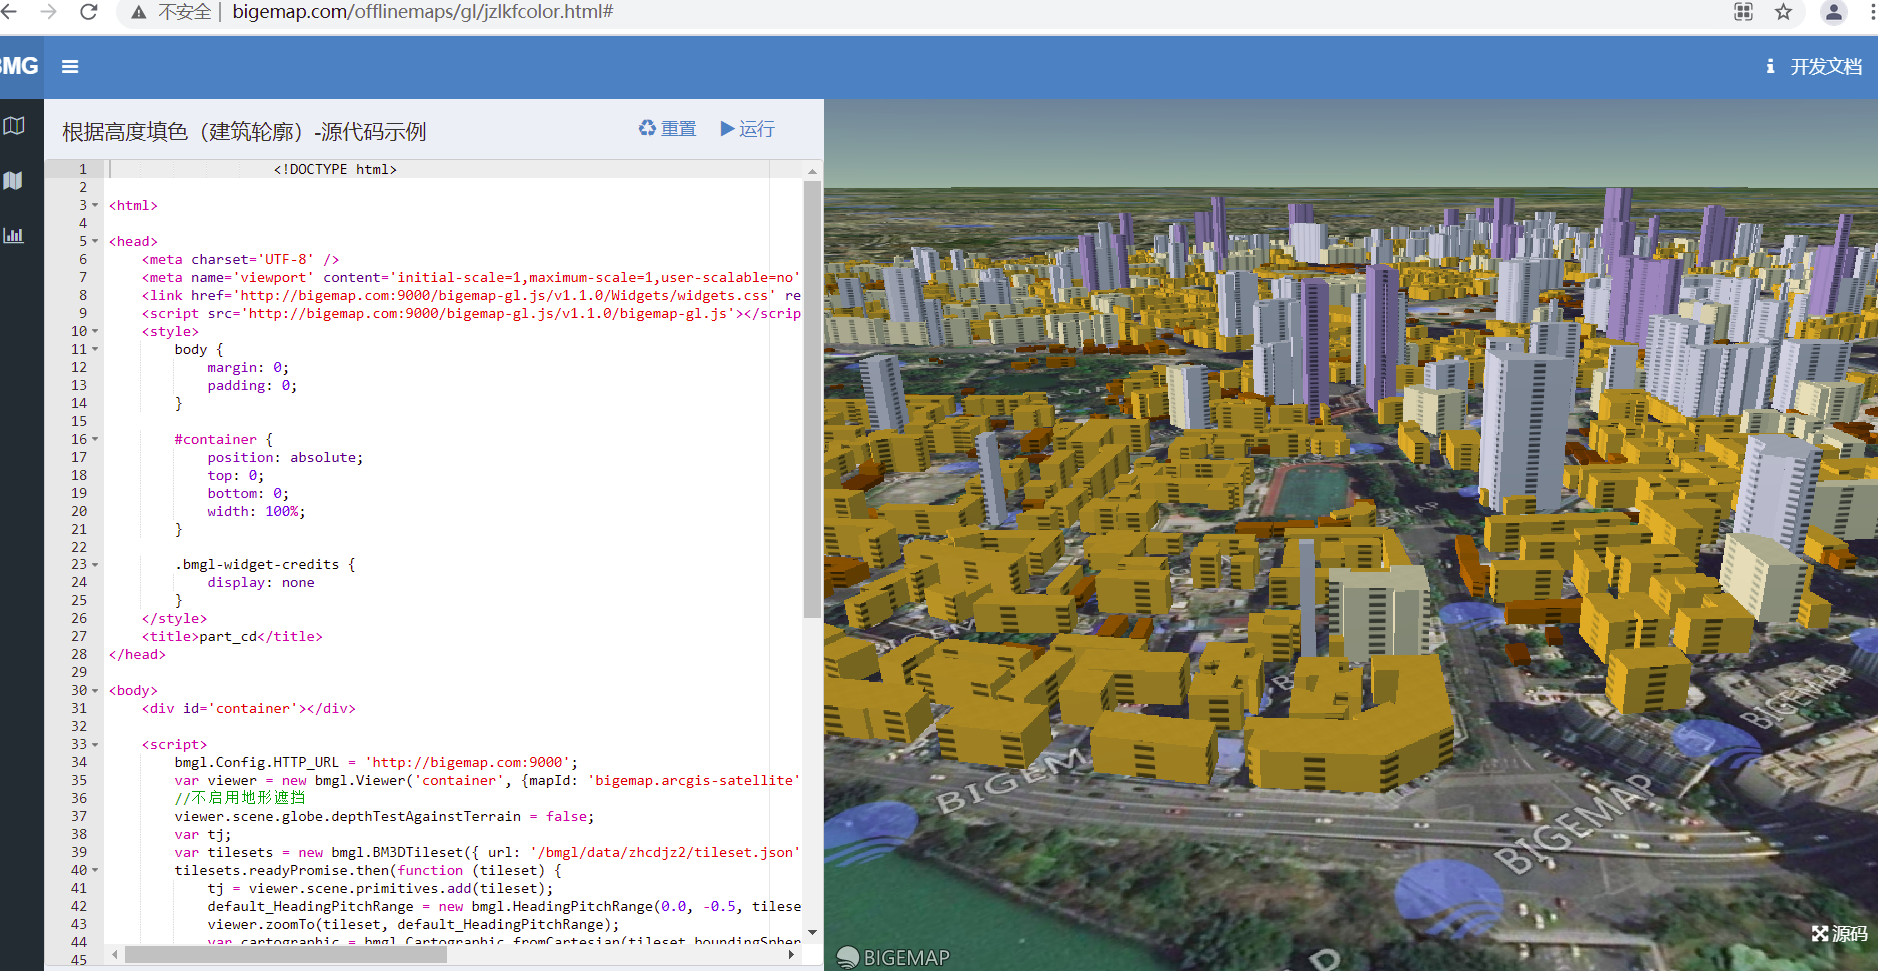Click the browser address bar URL

coord(422,12)
